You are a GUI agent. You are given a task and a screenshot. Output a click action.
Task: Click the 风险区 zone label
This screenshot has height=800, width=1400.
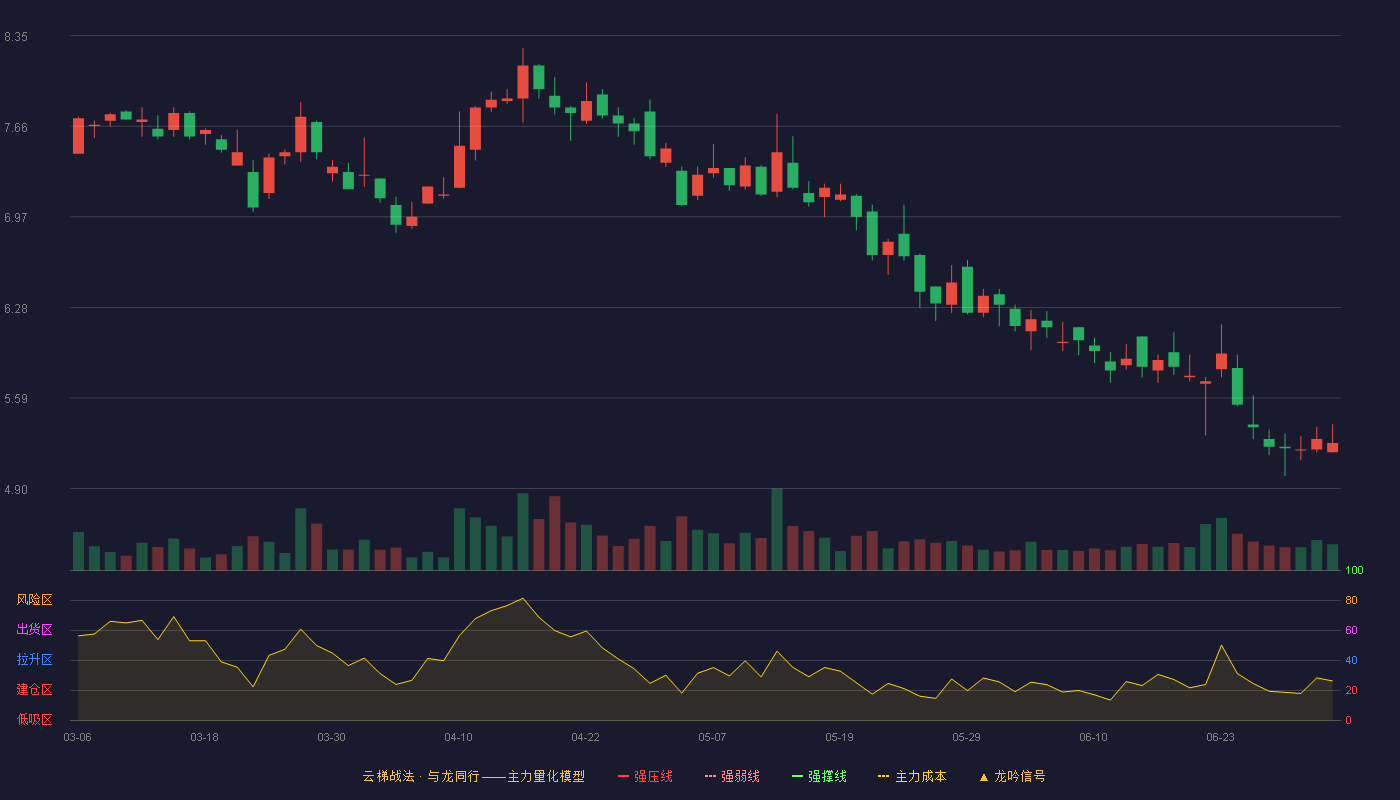(x=34, y=600)
